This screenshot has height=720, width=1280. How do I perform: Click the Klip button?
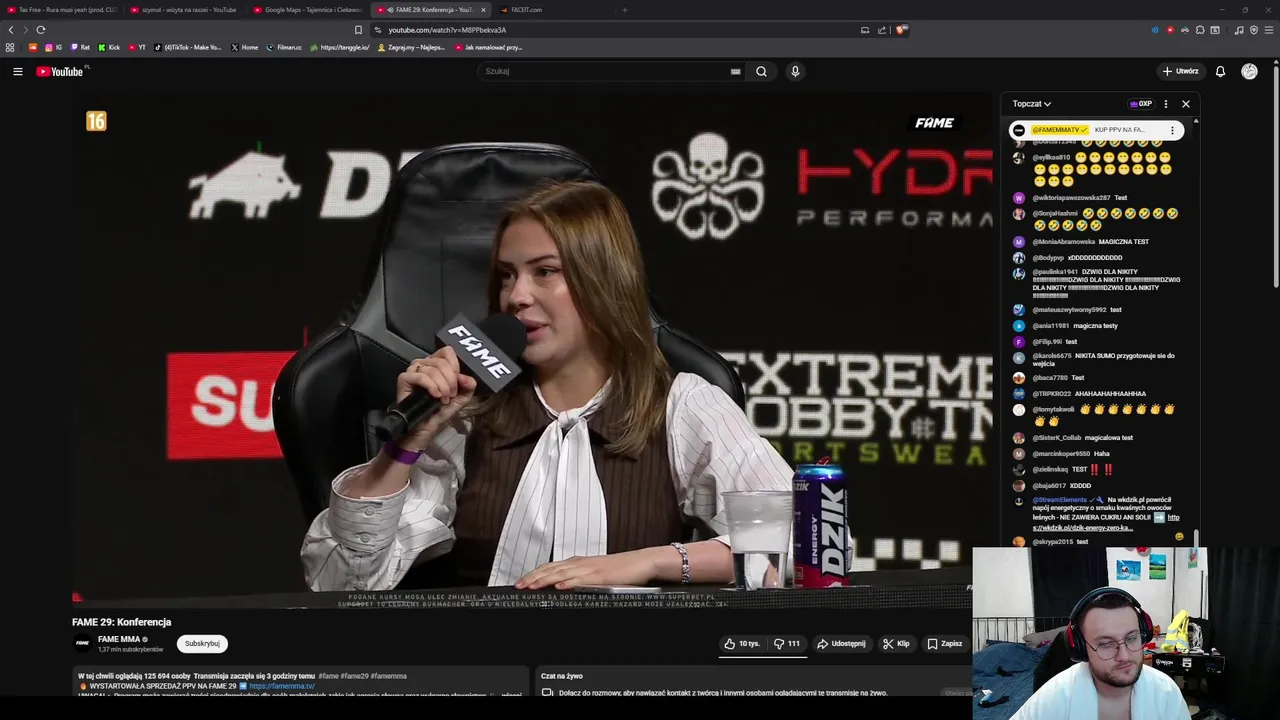pyautogui.click(x=896, y=644)
